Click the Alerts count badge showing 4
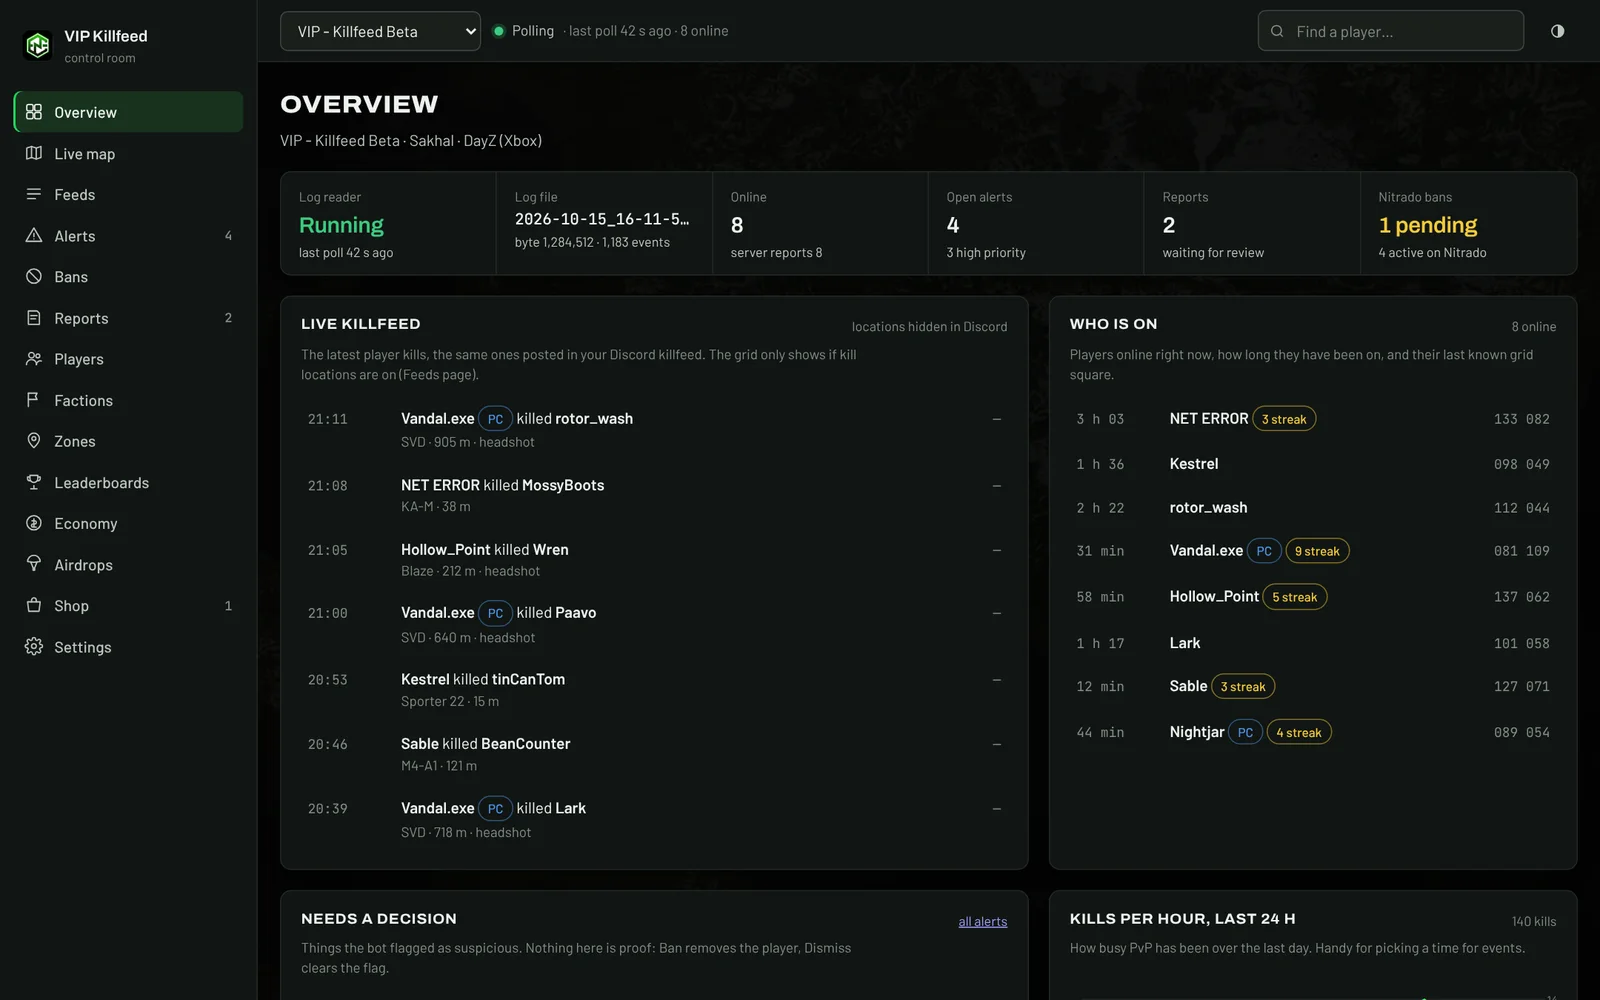Viewport: 1600px width, 1000px height. click(228, 236)
